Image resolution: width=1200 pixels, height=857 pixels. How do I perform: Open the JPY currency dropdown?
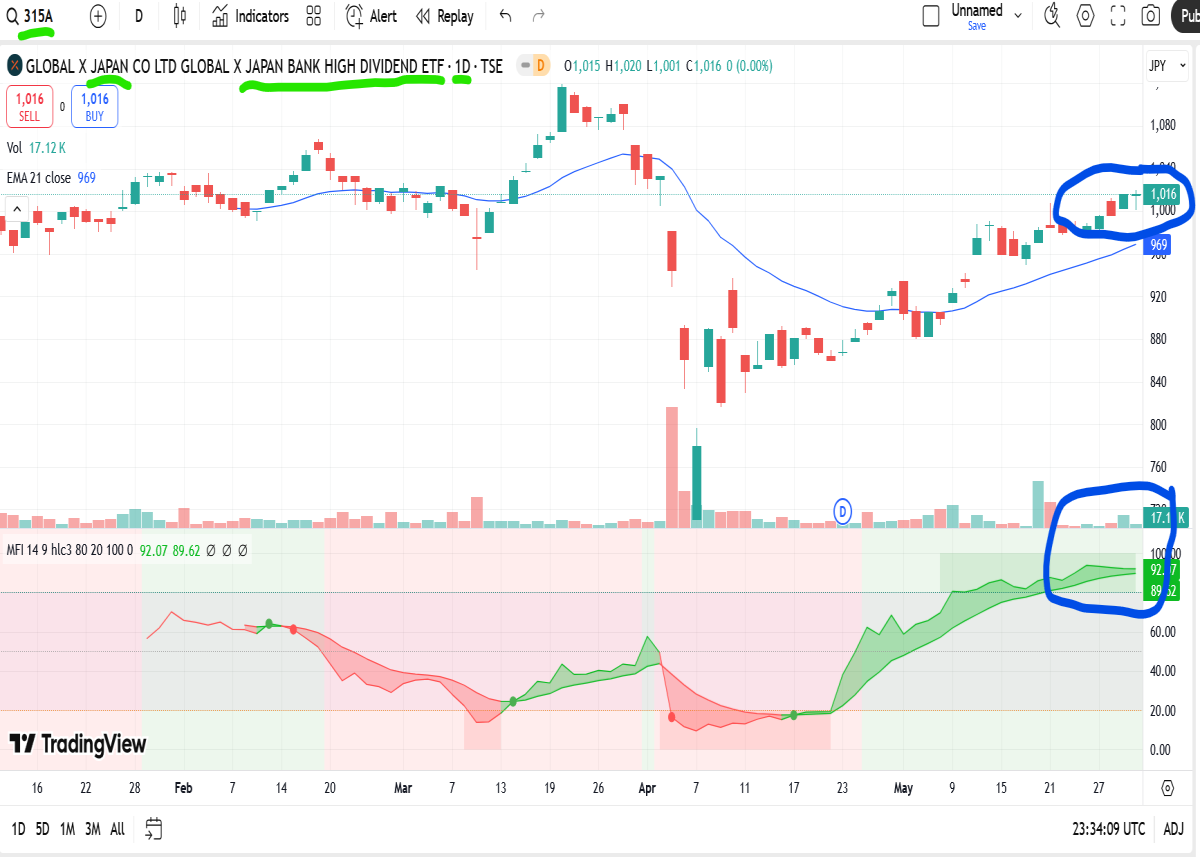[1163, 66]
